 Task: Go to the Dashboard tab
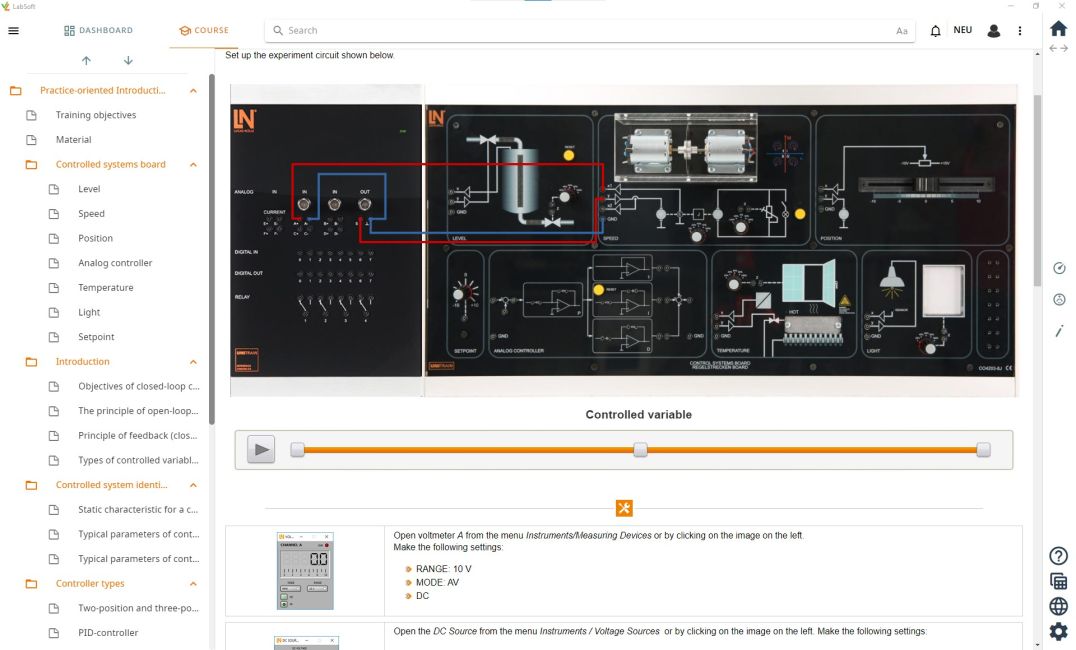click(x=98, y=30)
